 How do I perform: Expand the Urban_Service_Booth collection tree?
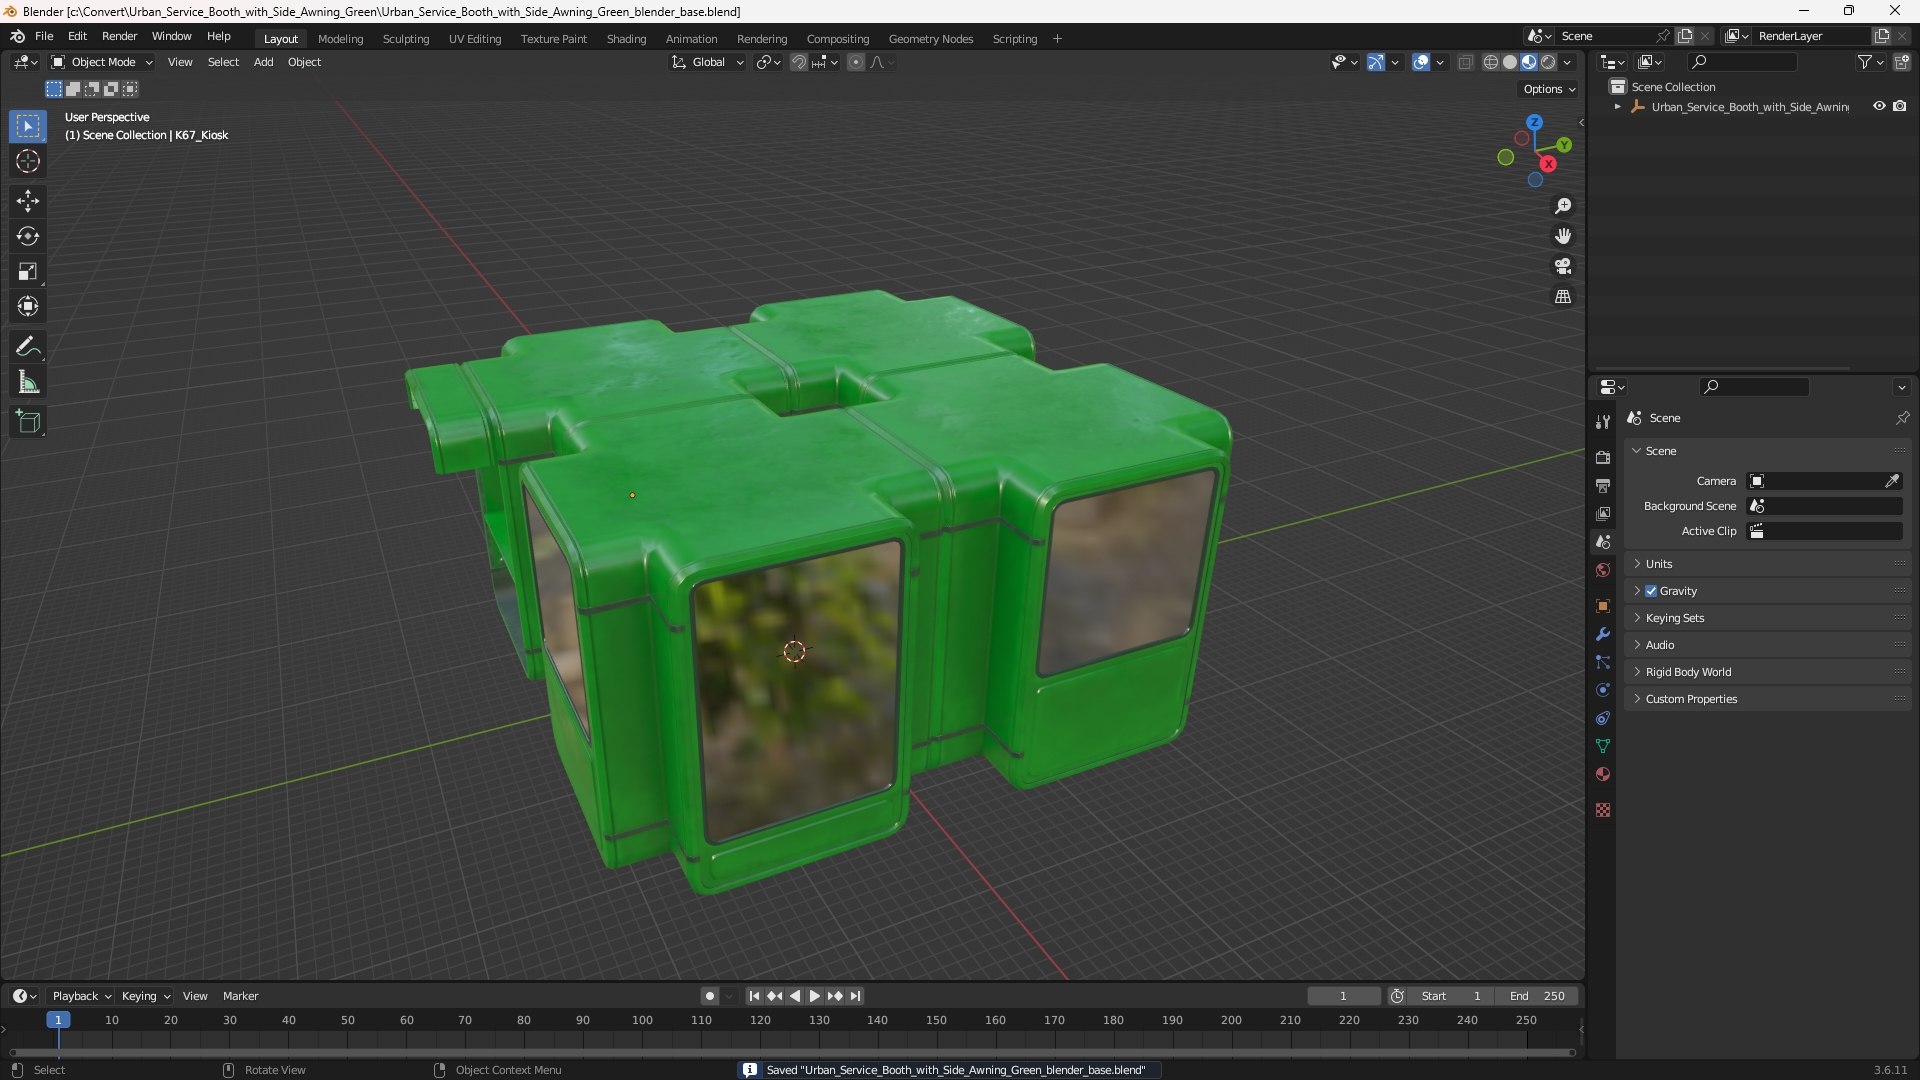(x=1618, y=106)
